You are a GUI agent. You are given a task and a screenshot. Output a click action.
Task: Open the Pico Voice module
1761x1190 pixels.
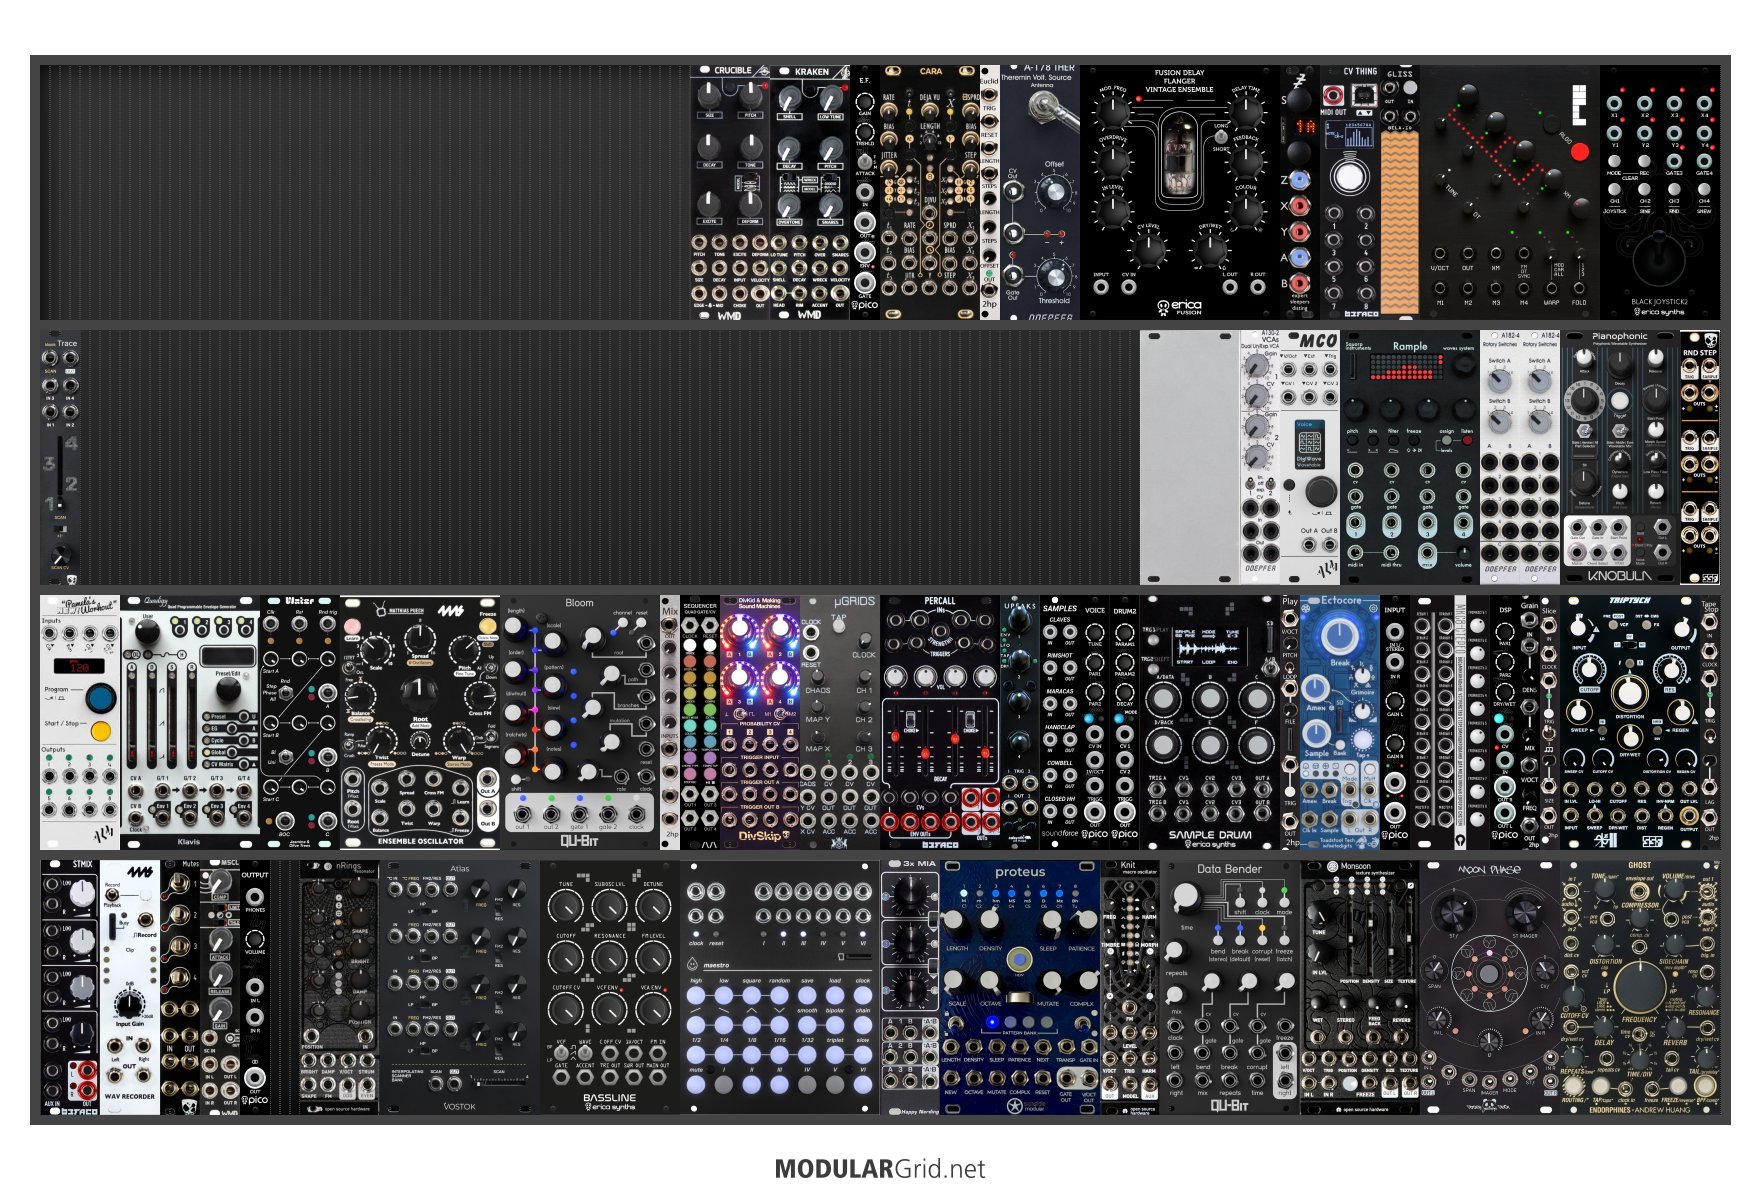click(1095, 722)
